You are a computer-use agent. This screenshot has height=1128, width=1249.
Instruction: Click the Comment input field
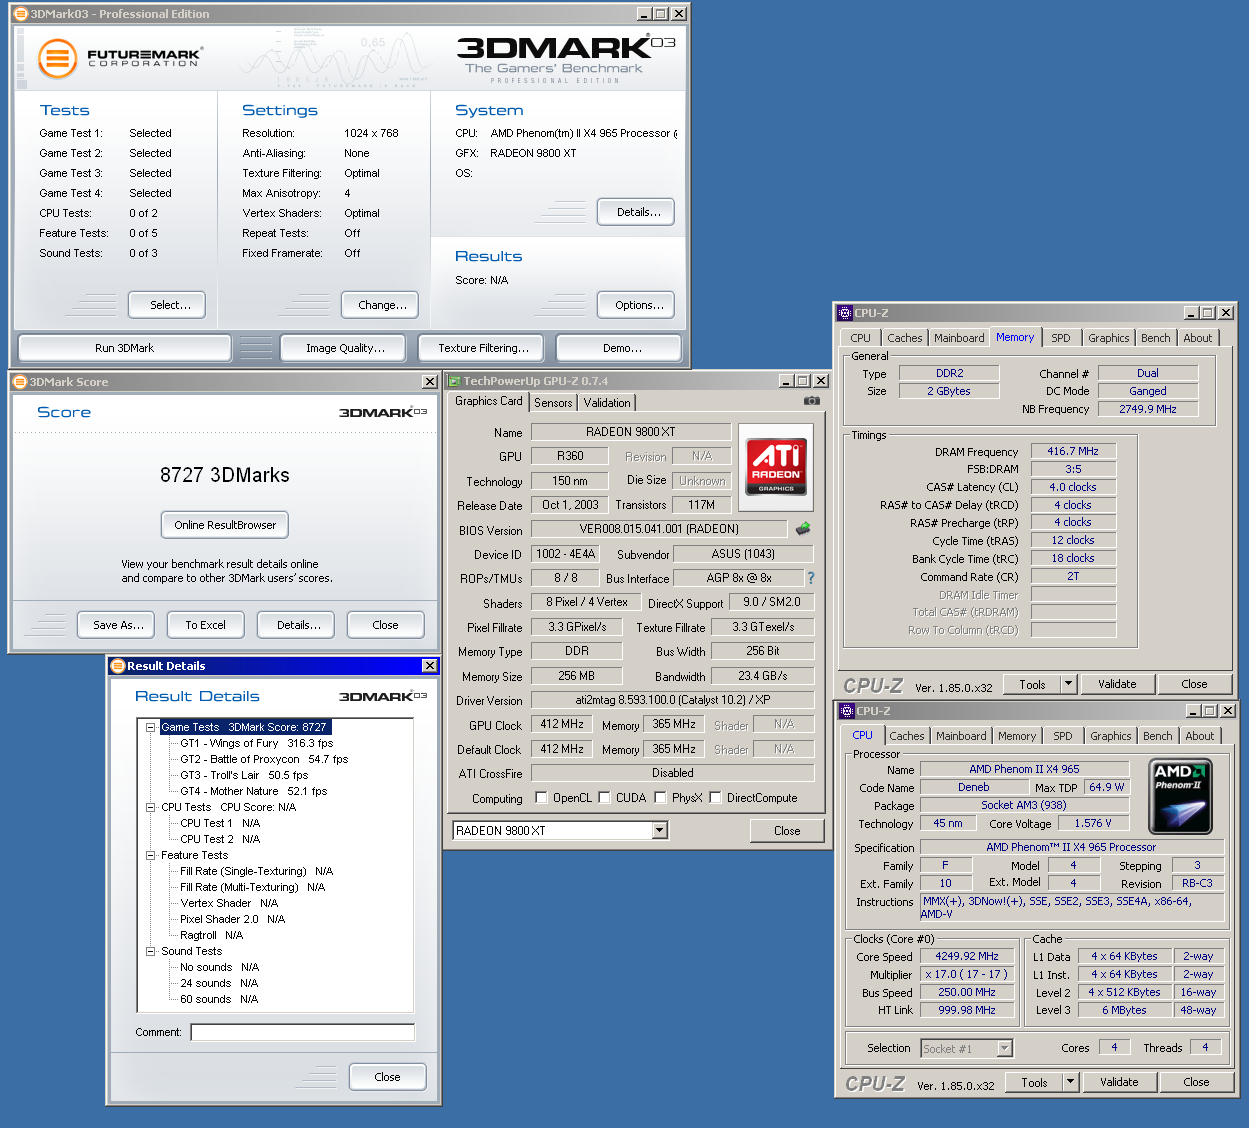pyautogui.click(x=302, y=1032)
